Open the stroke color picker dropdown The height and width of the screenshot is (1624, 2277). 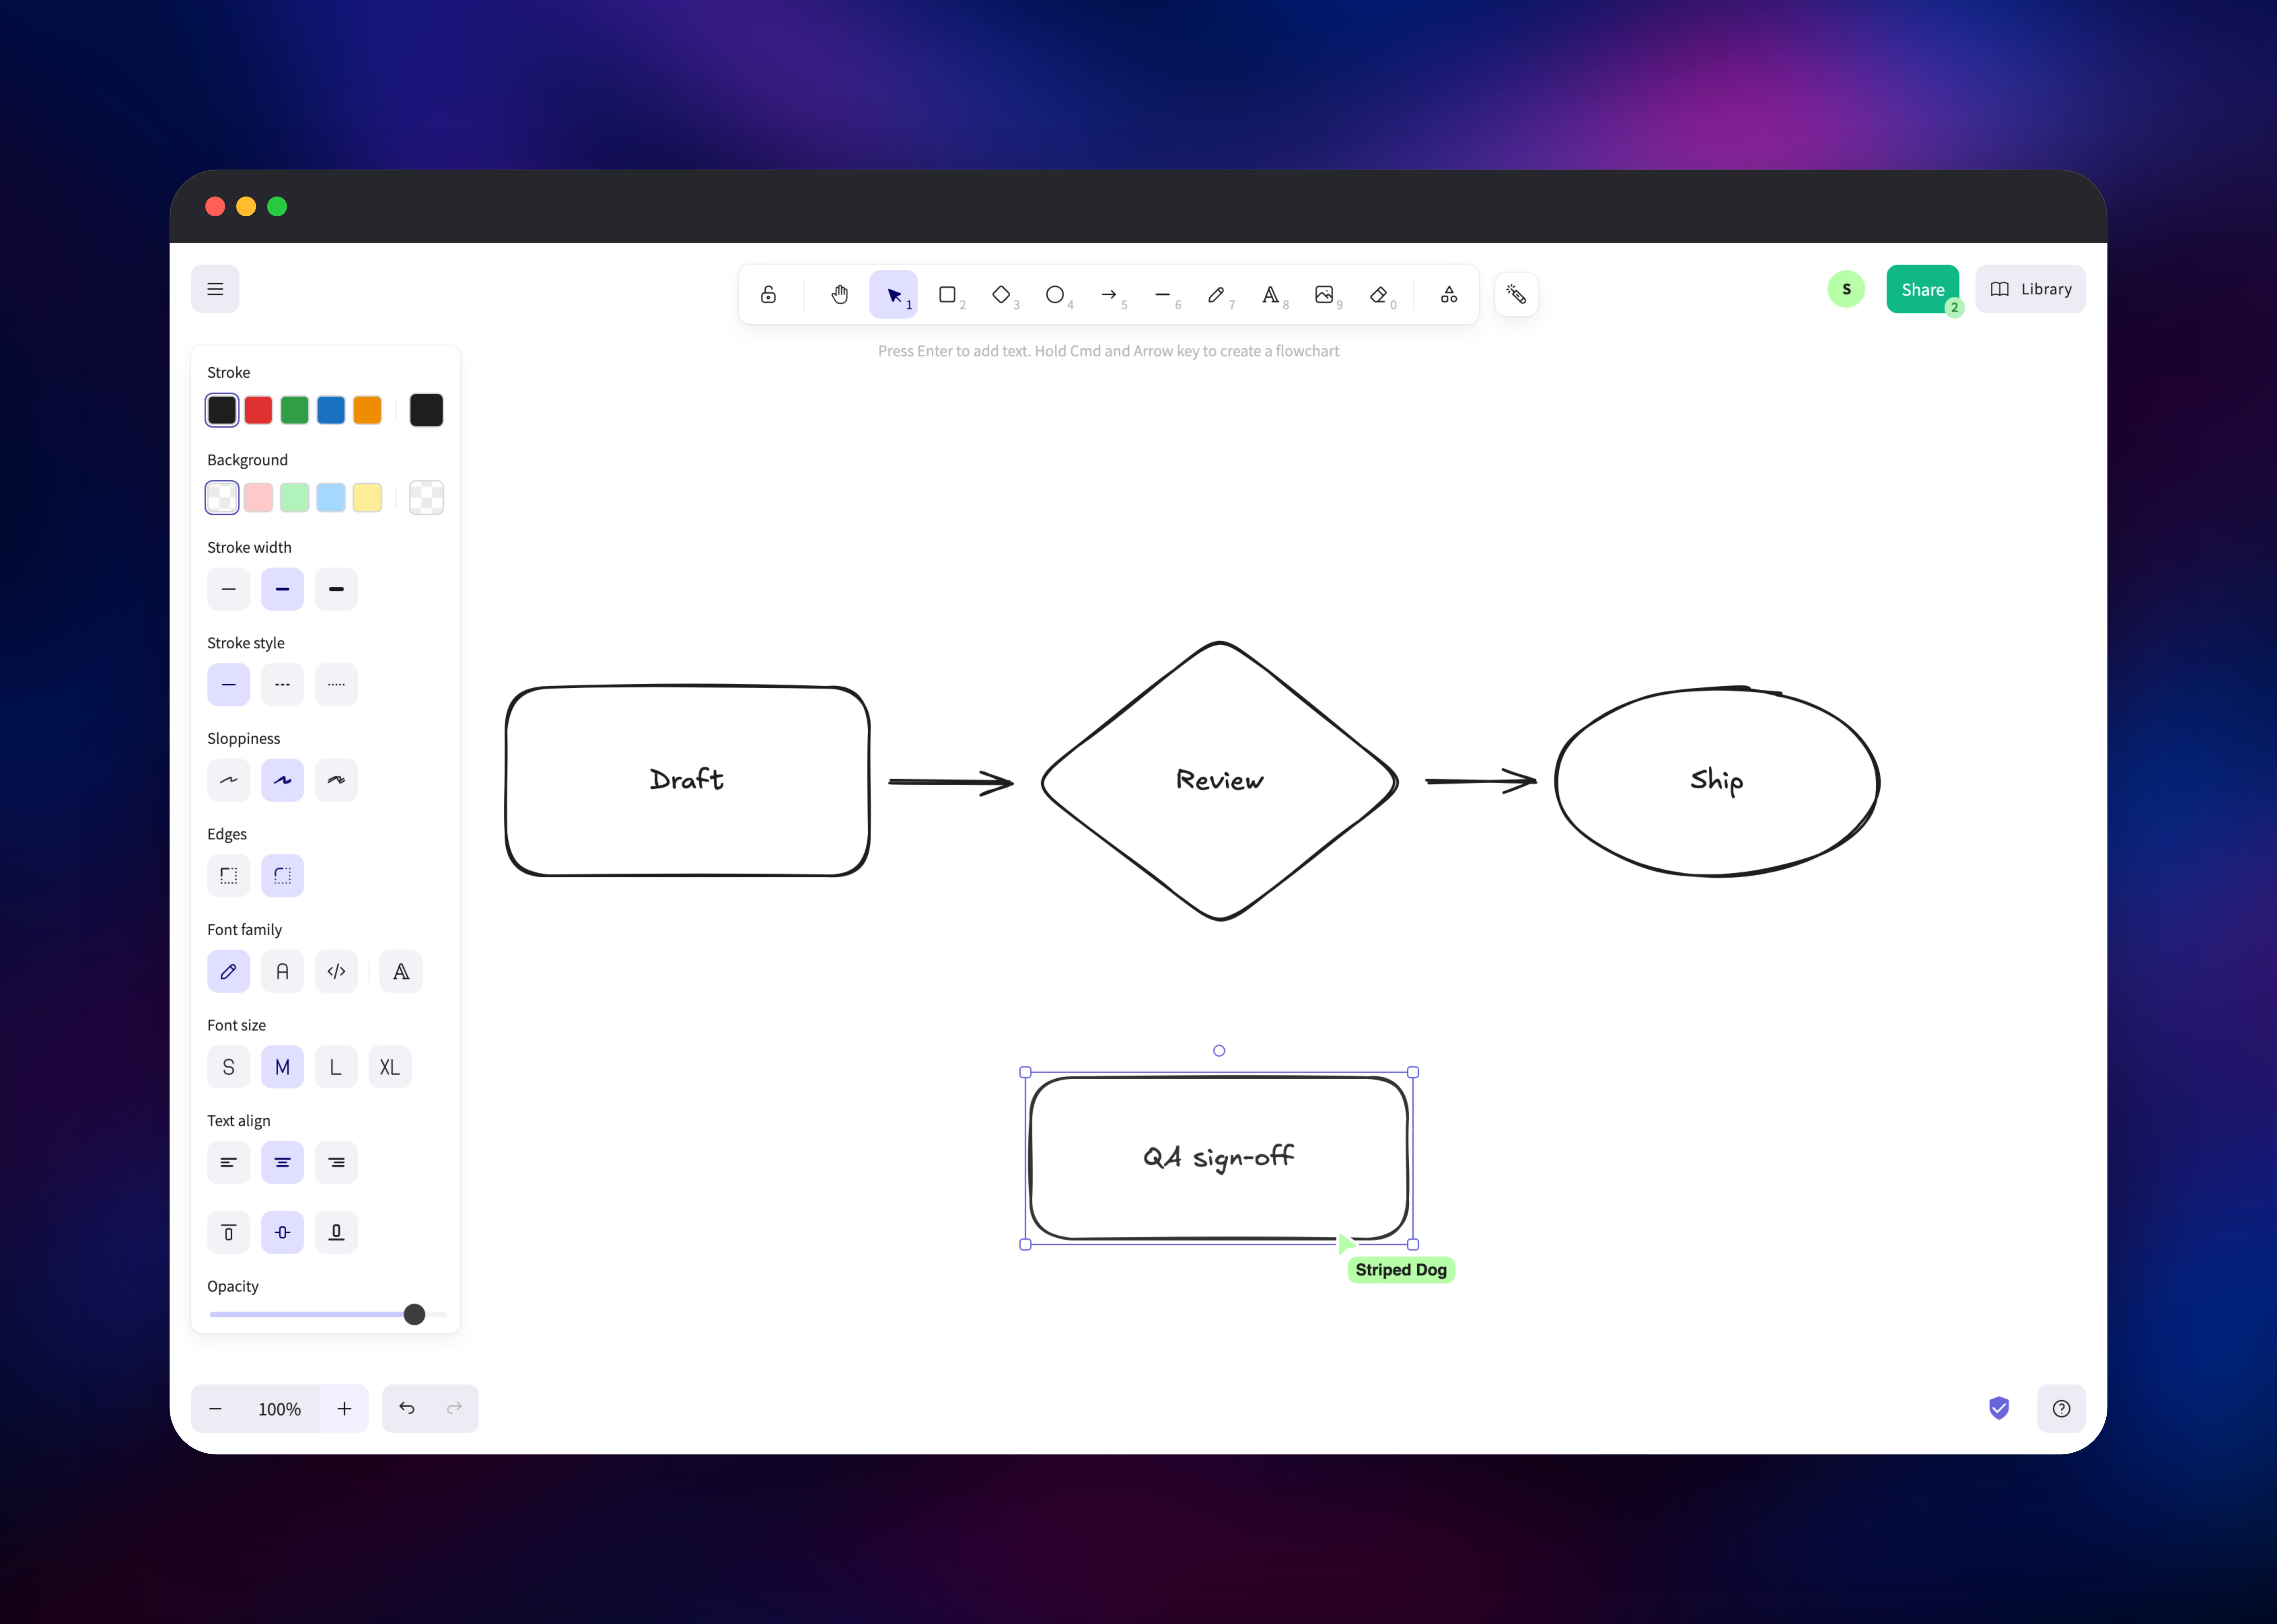pos(426,410)
